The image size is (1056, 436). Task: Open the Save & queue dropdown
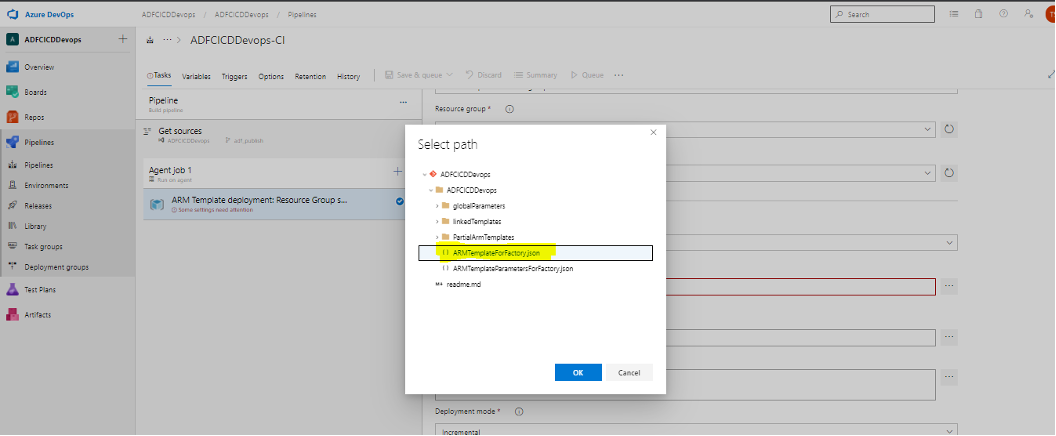419,75
